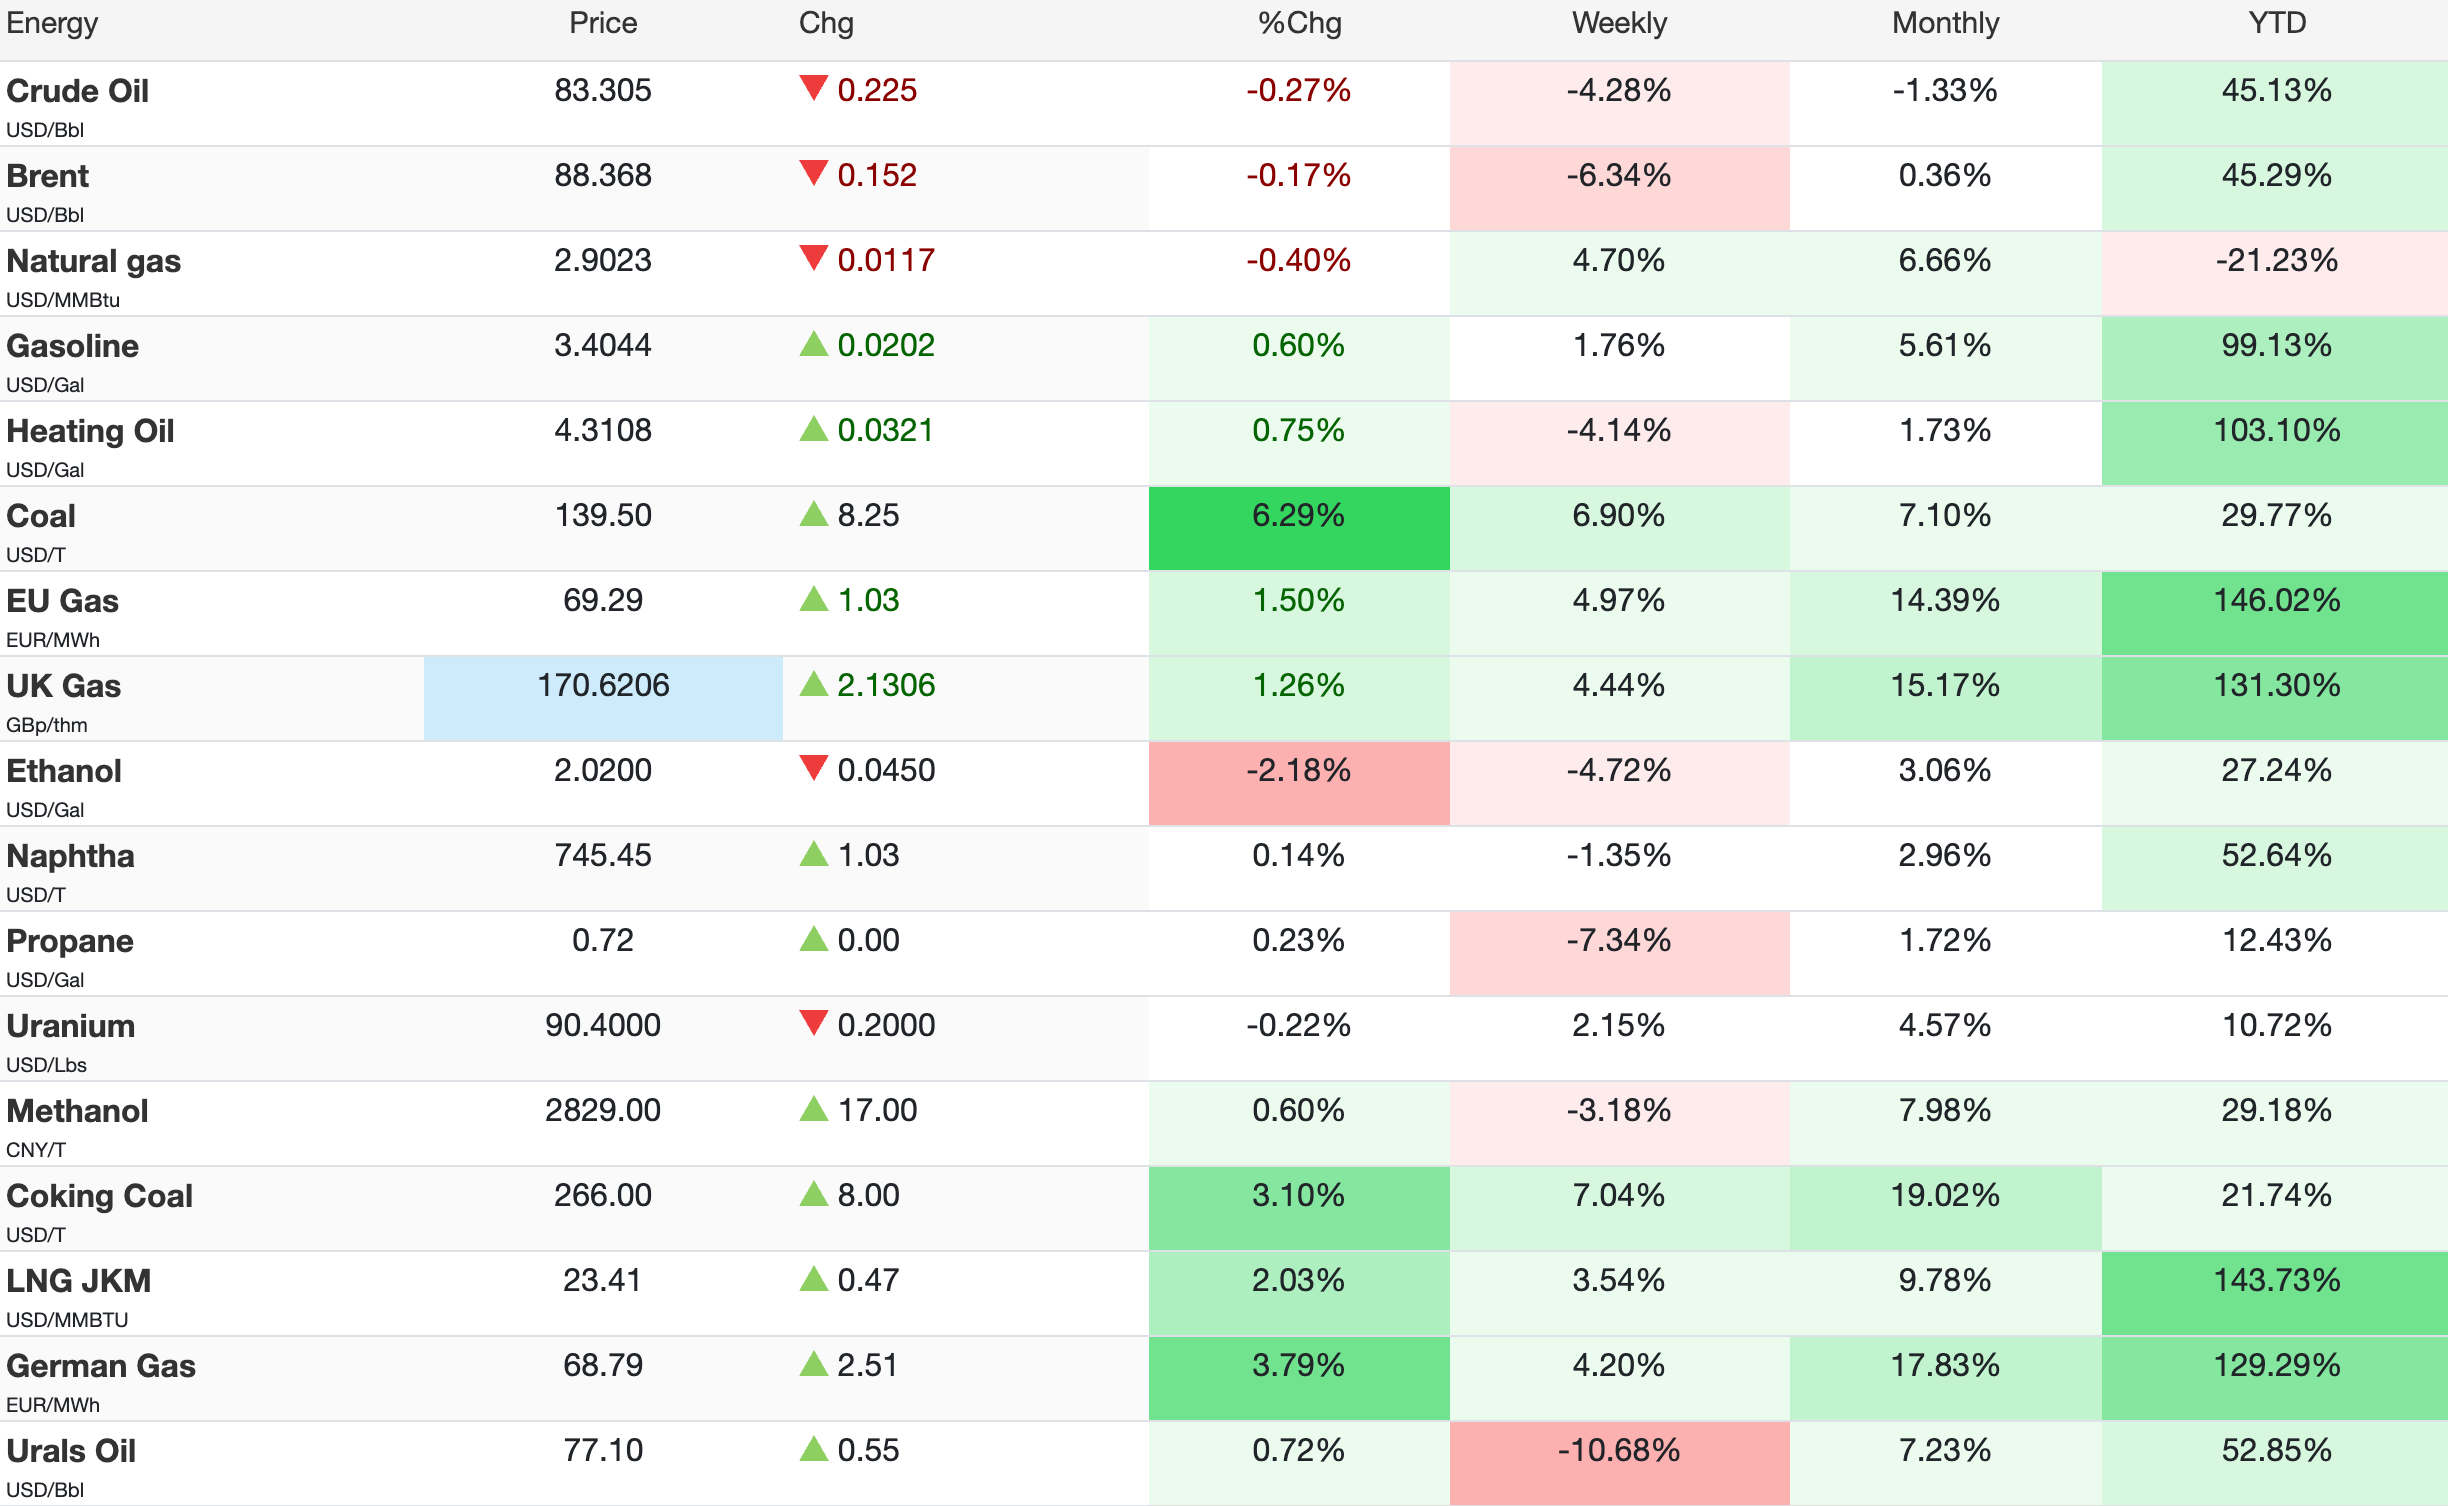Sort by the Chg column header
The height and width of the screenshot is (1506, 2448).
pyautogui.click(x=826, y=24)
